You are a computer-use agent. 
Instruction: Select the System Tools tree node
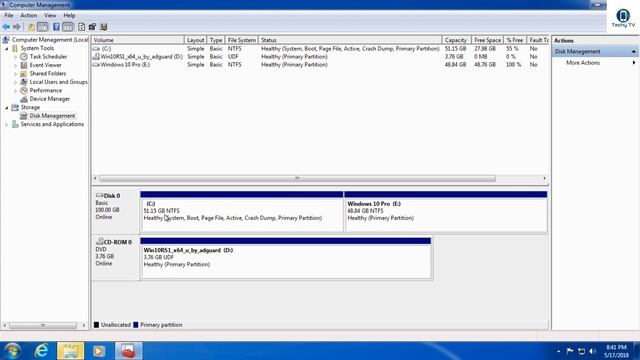click(37, 48)
